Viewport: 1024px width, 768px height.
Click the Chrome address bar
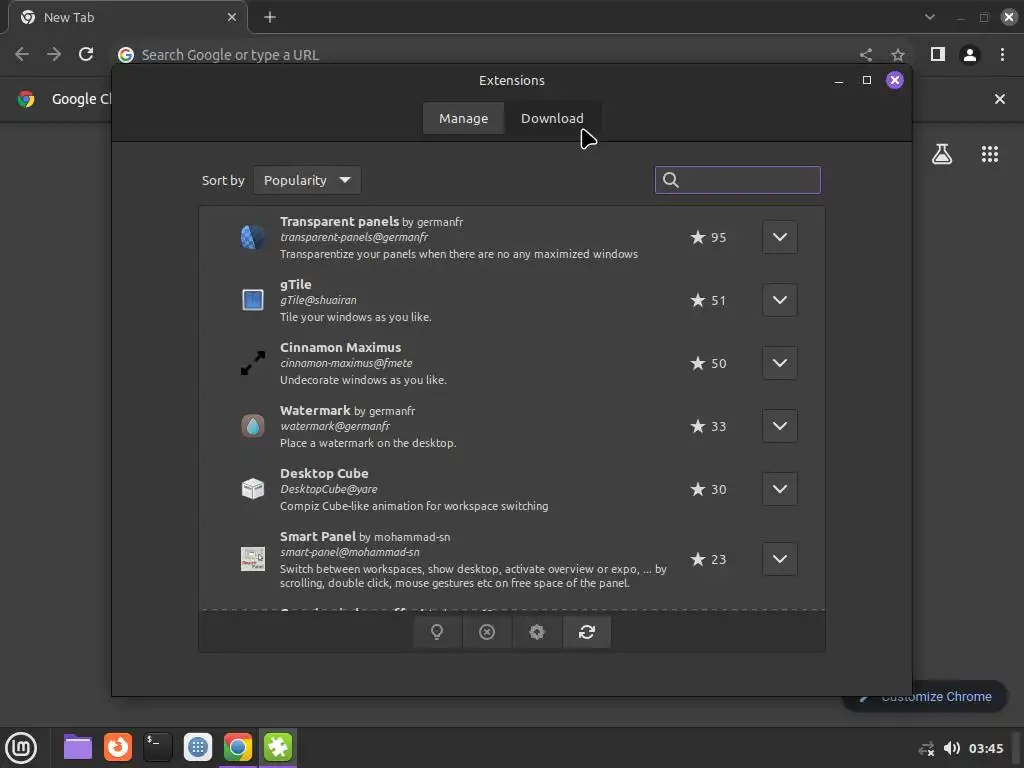[x=483, y=55]
